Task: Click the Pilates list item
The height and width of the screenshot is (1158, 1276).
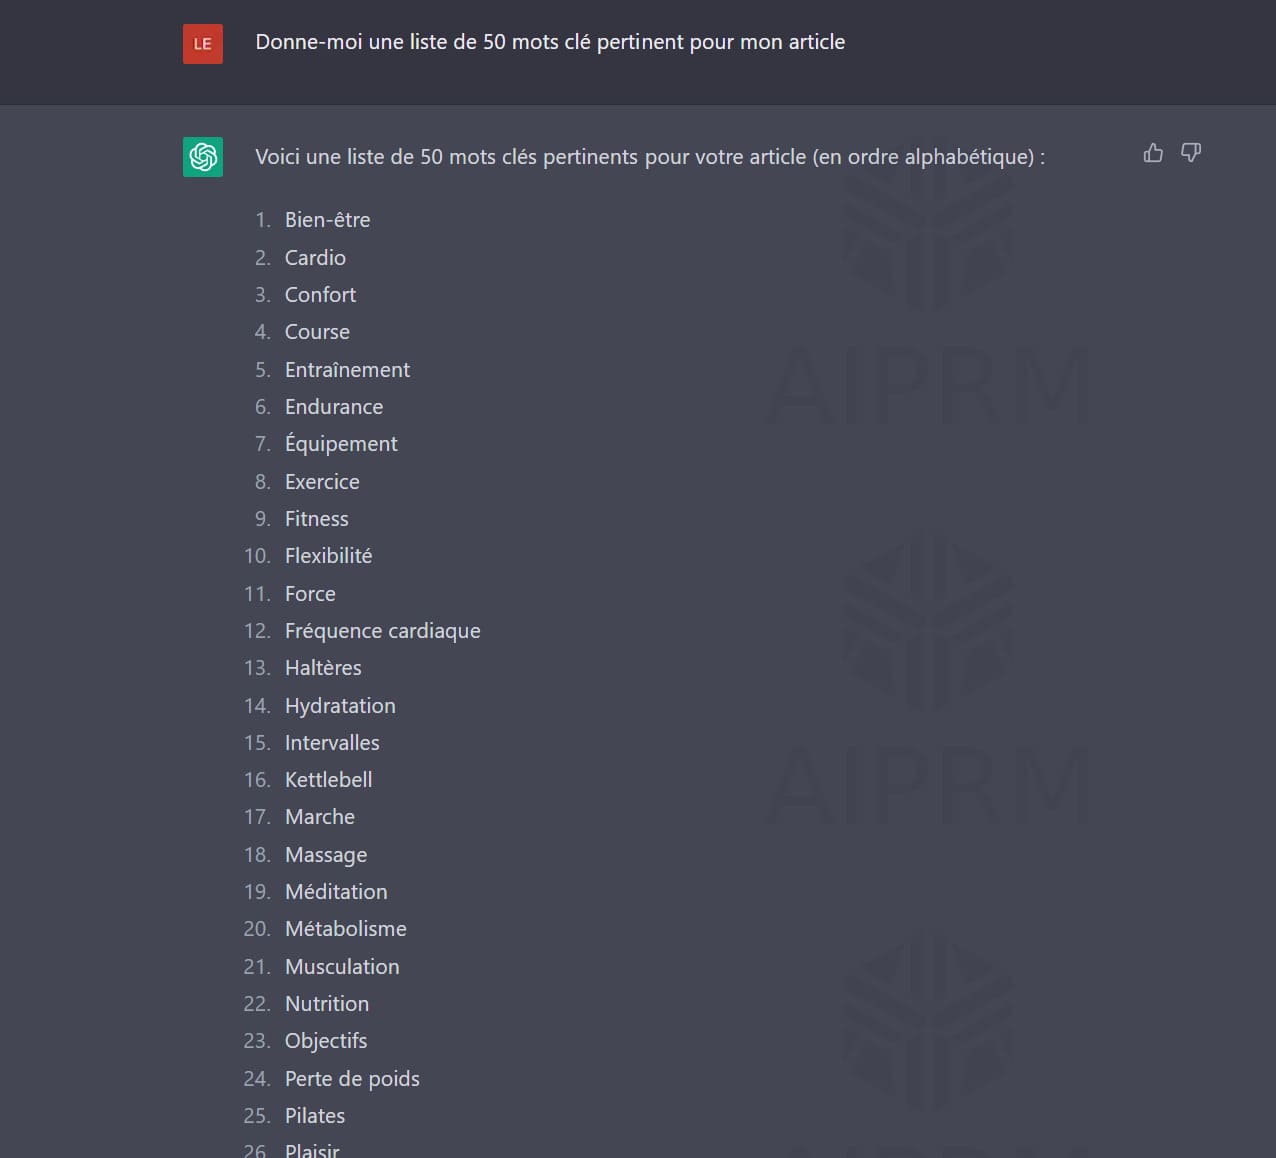Action: pos(315,1116)
